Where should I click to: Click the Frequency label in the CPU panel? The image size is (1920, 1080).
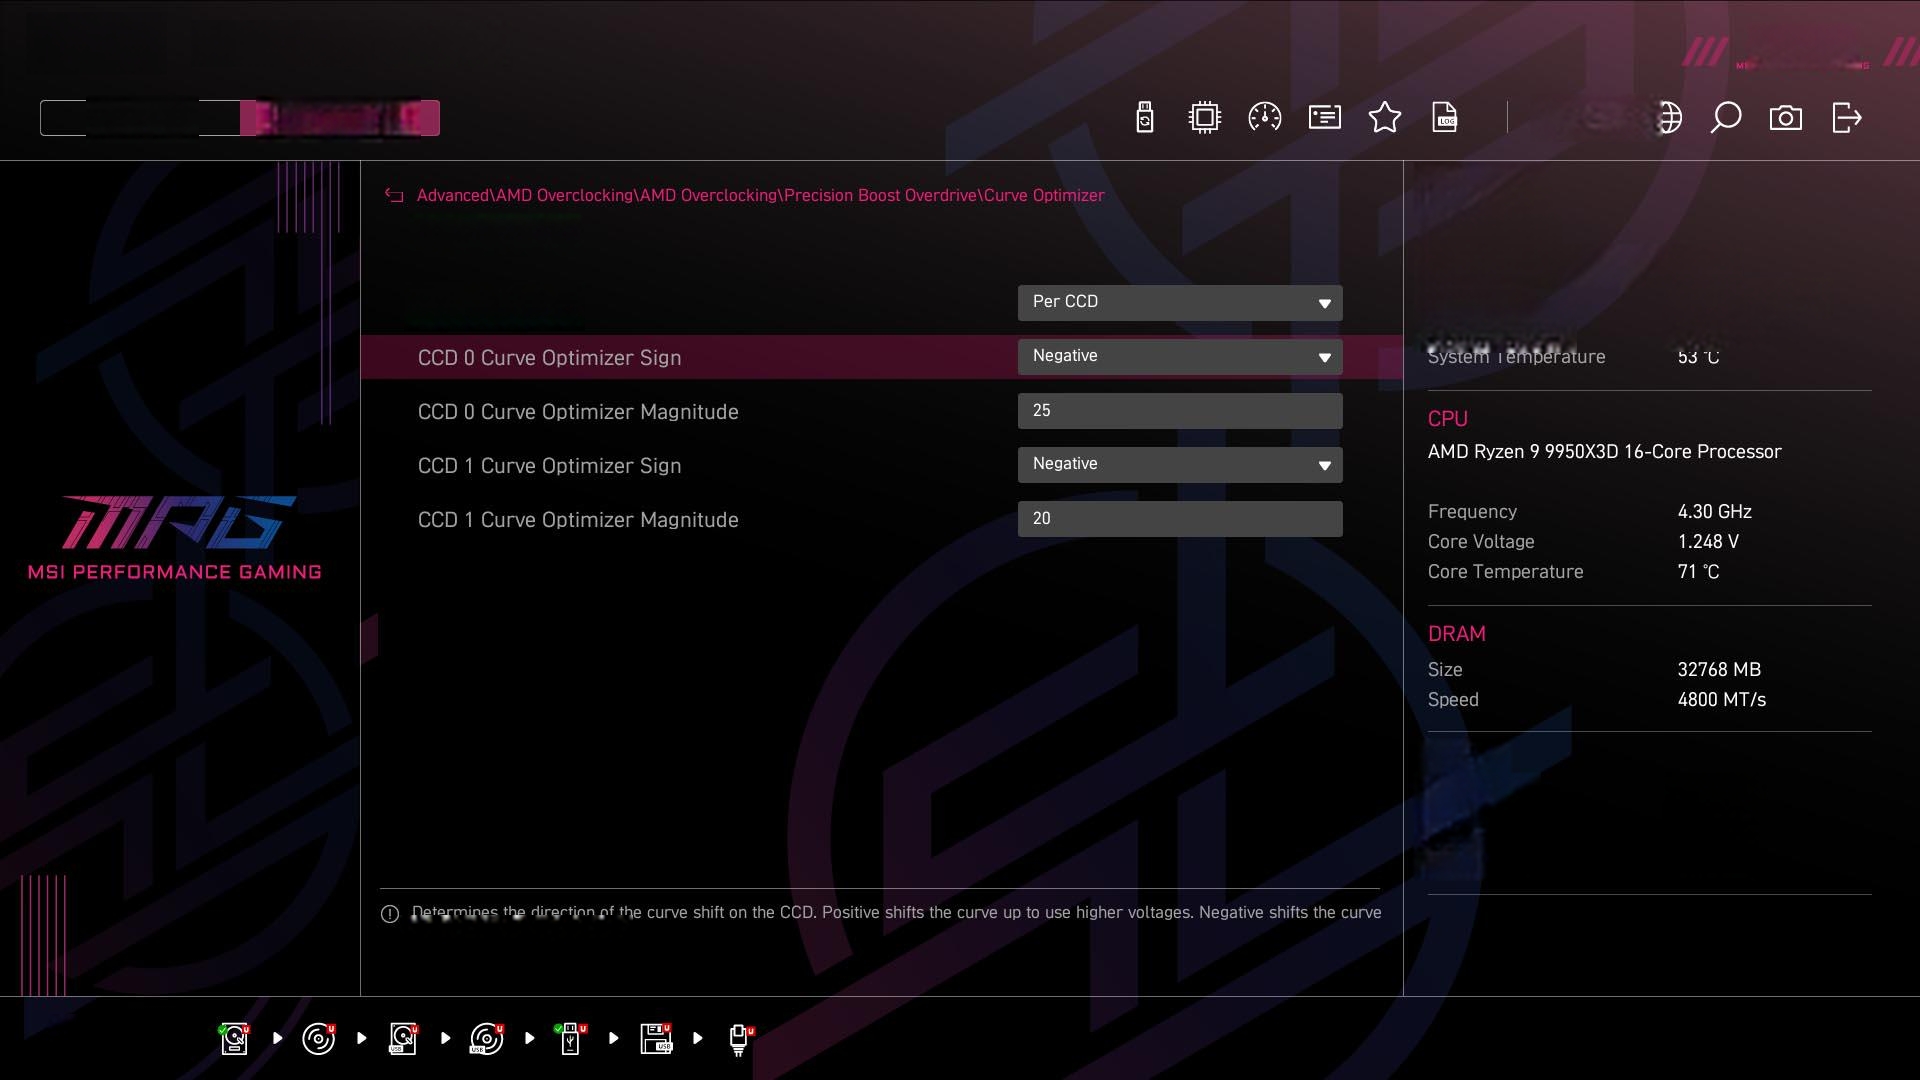point(1472,512)
